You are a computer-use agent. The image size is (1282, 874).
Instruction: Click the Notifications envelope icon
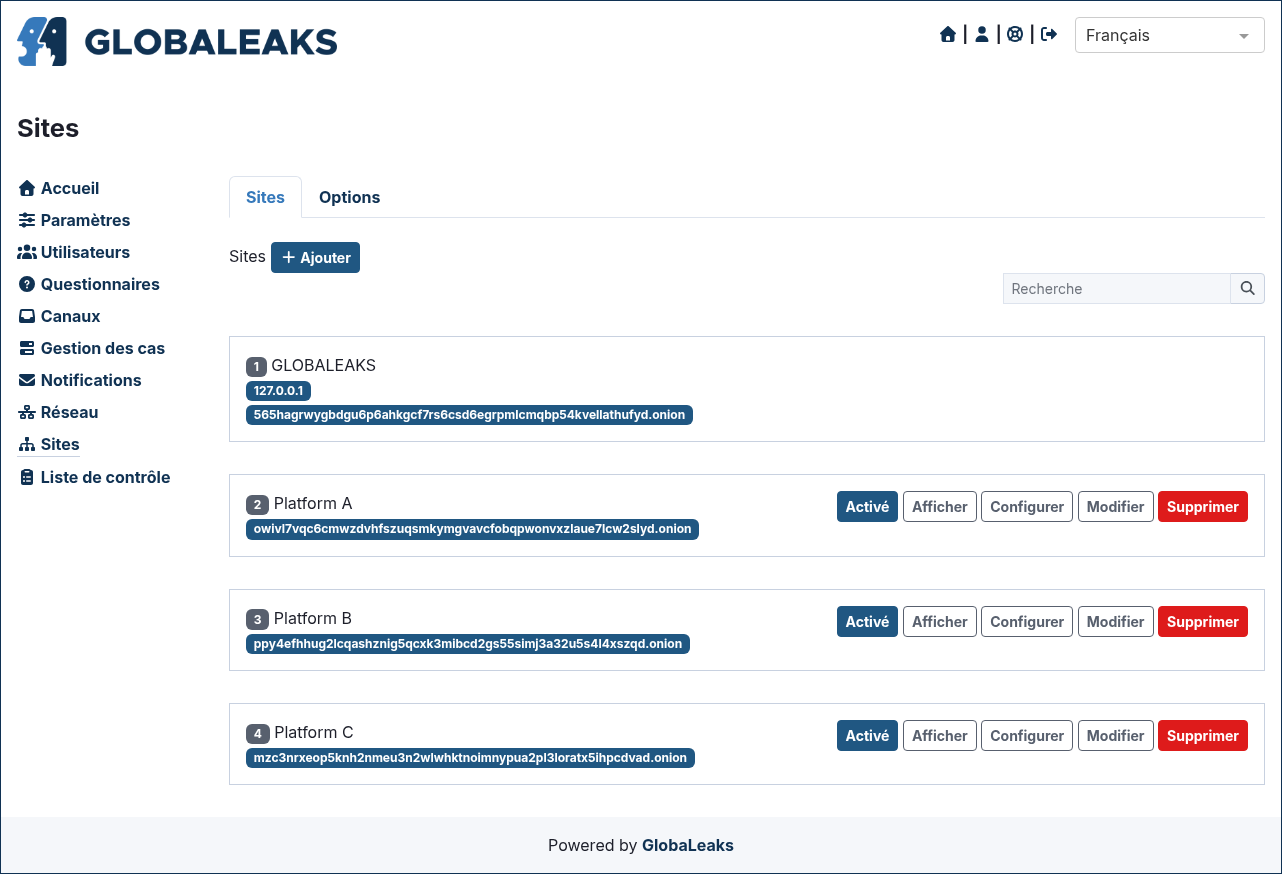pyautogui.click(x=27, y=380)
